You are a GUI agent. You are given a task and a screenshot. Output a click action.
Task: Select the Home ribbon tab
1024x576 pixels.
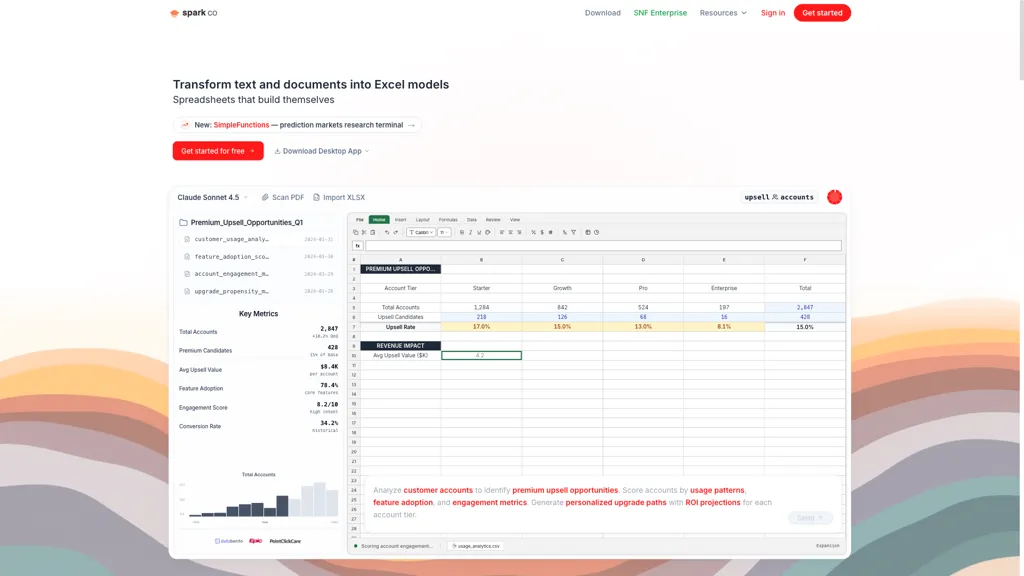[x=379, y=220]
